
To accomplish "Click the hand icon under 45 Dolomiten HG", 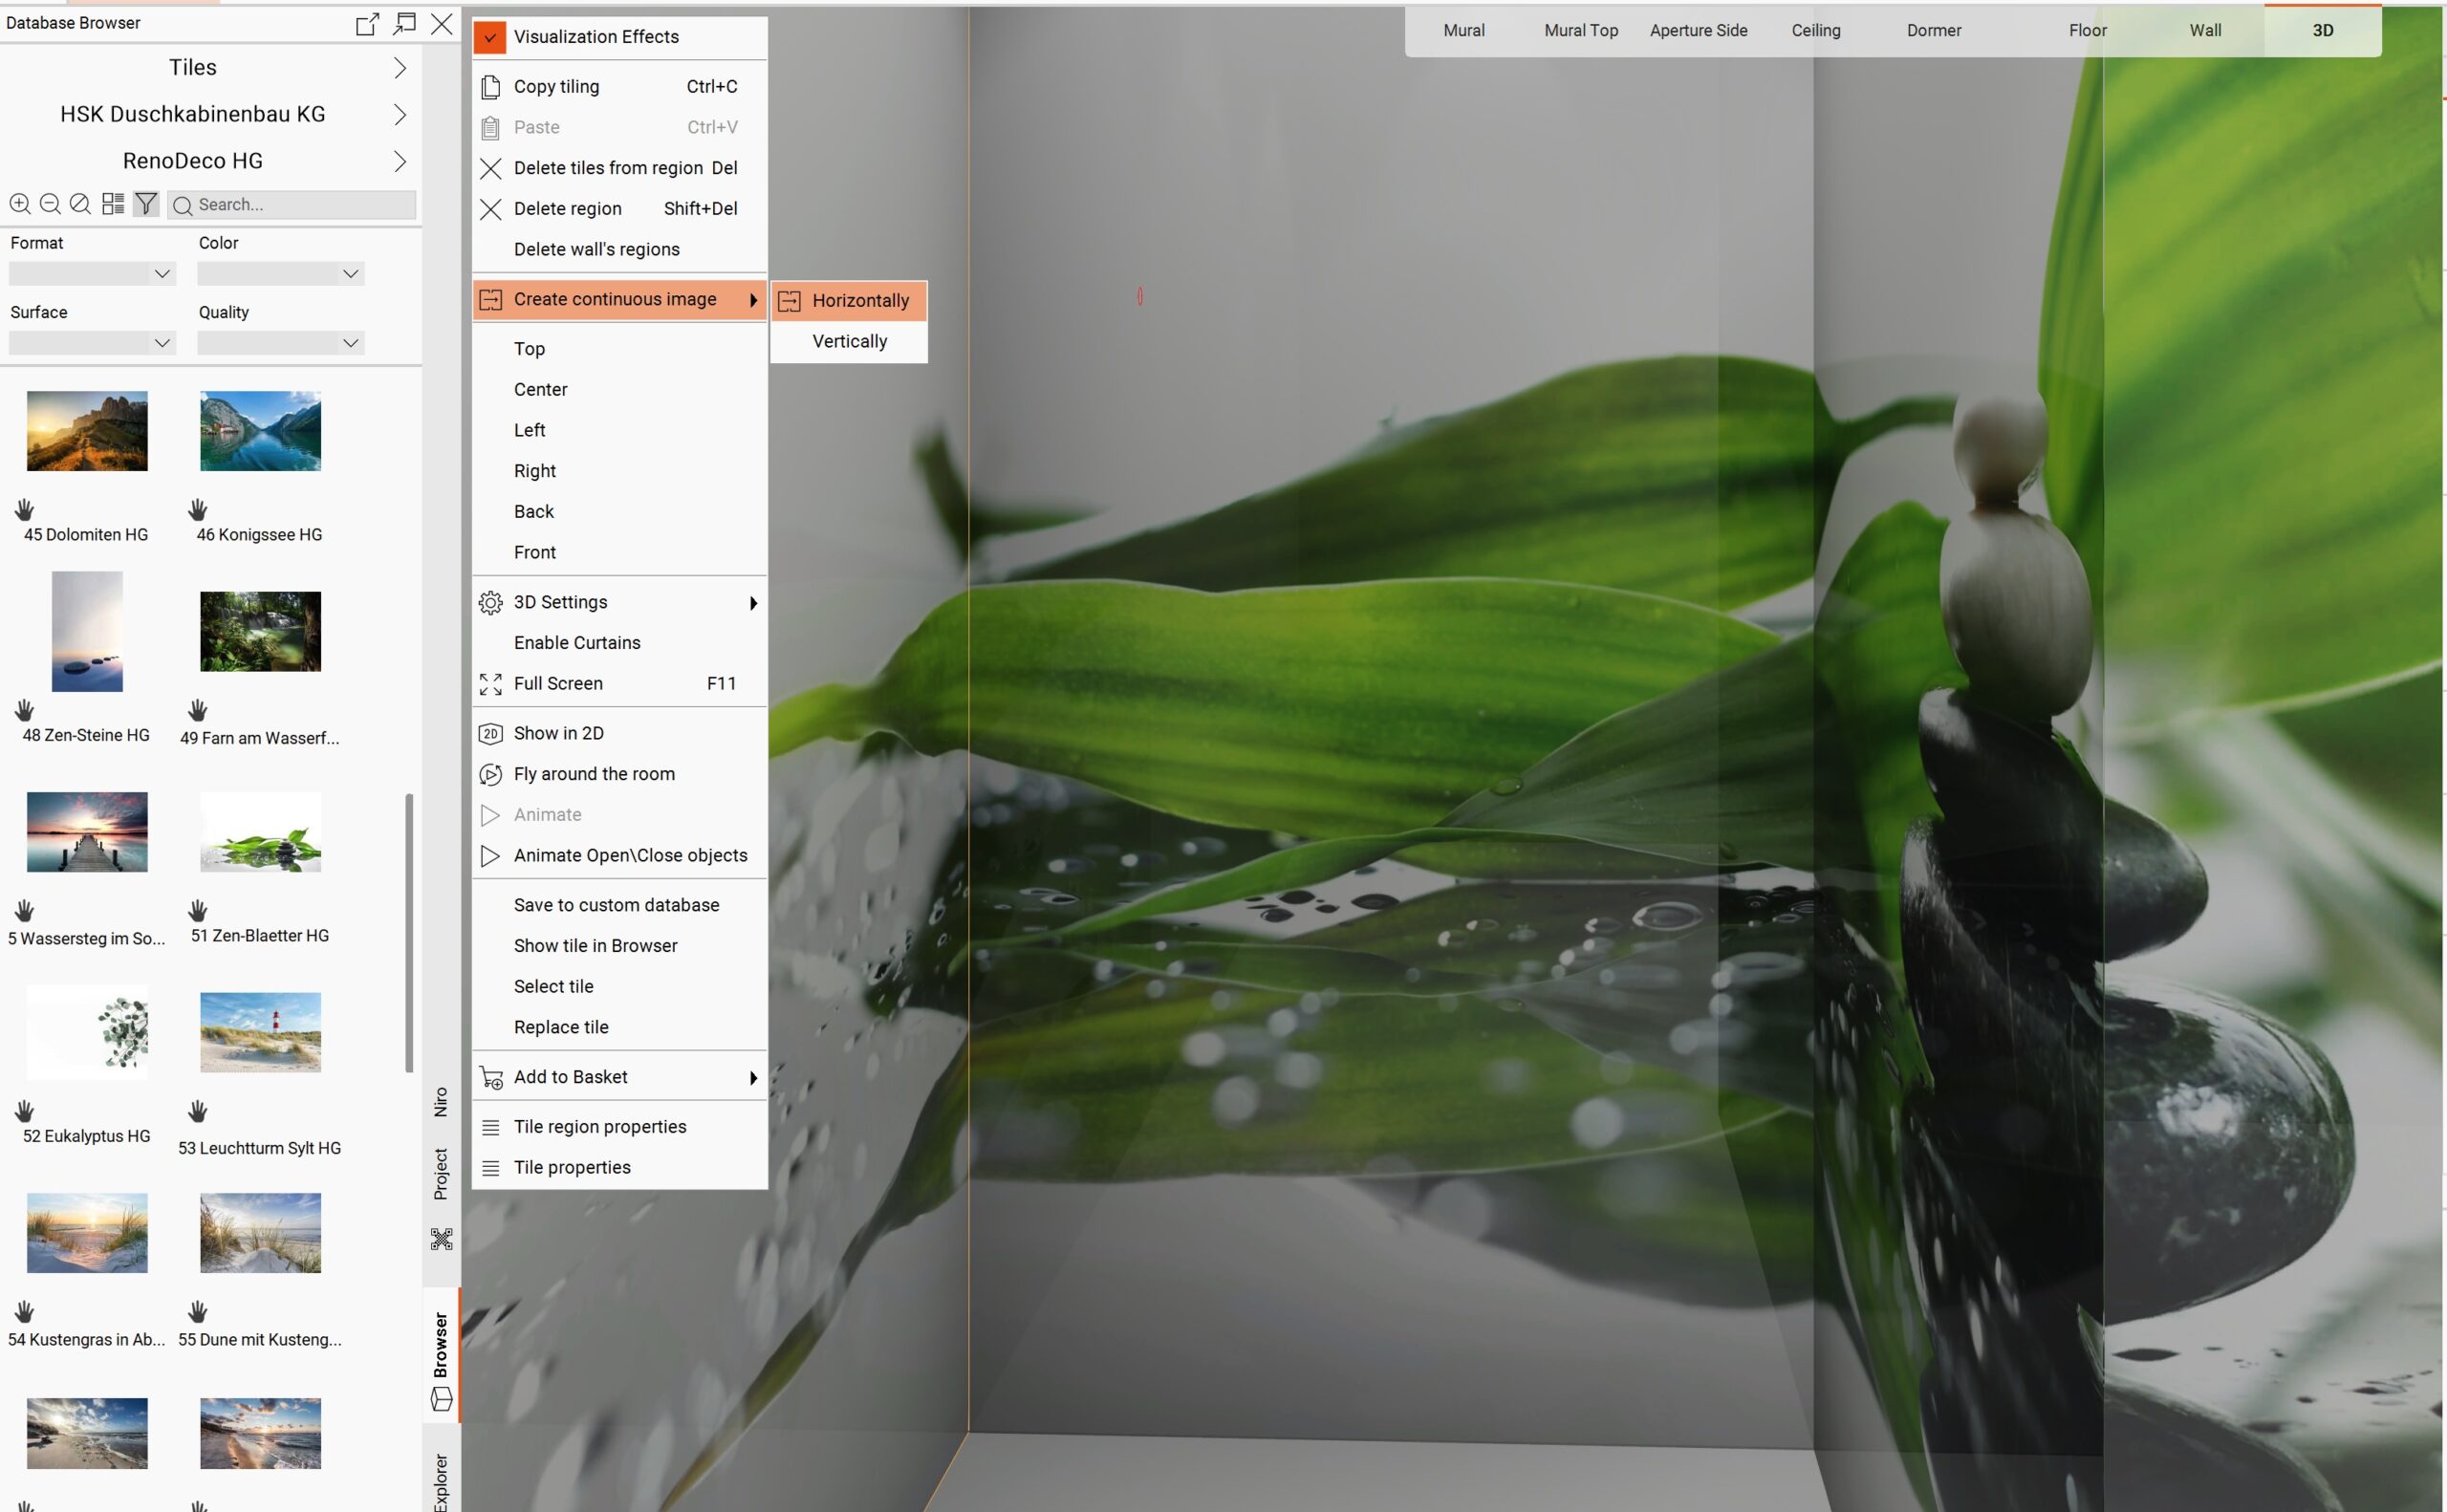I will (x=25, y=509).
